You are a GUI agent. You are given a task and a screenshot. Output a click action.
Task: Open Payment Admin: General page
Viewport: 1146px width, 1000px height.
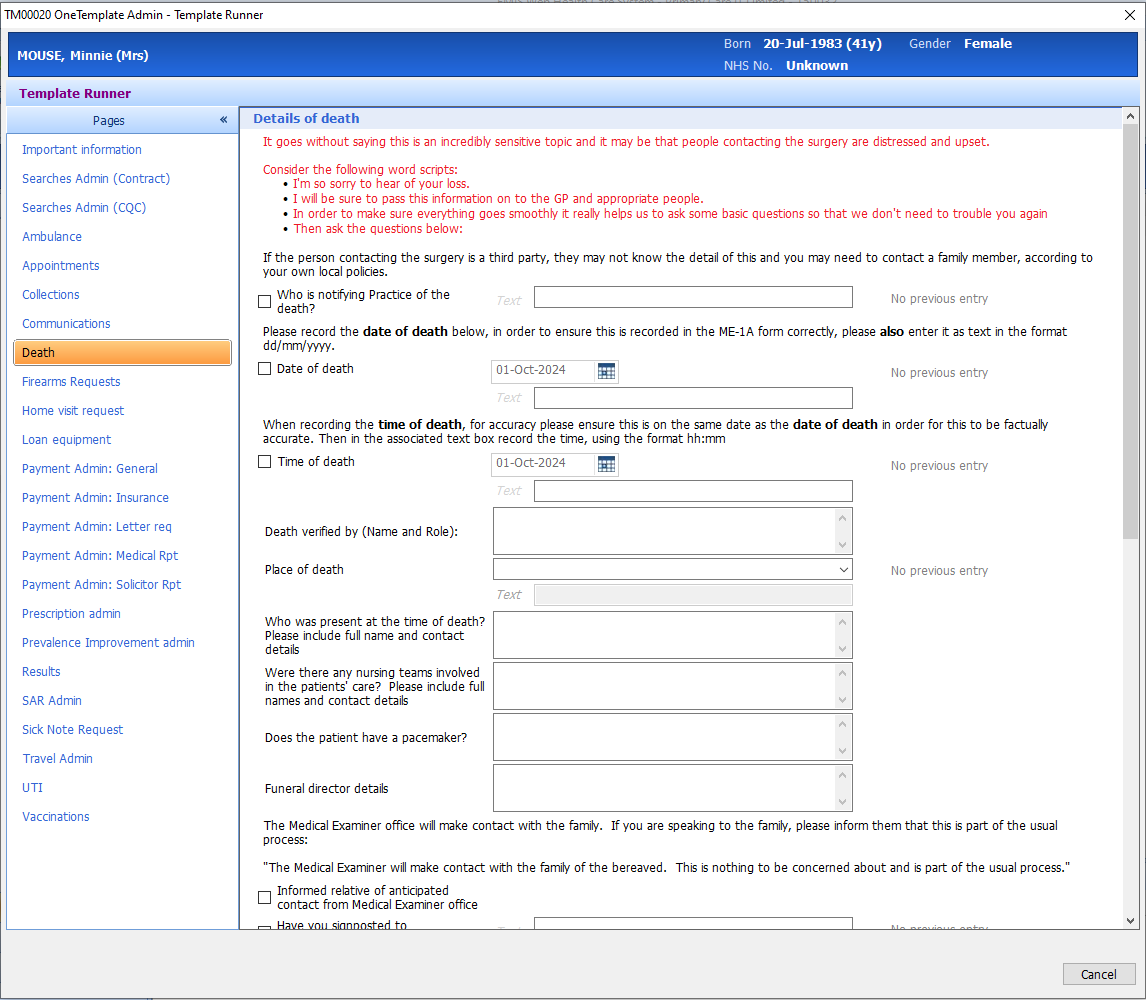click(90, 469)
